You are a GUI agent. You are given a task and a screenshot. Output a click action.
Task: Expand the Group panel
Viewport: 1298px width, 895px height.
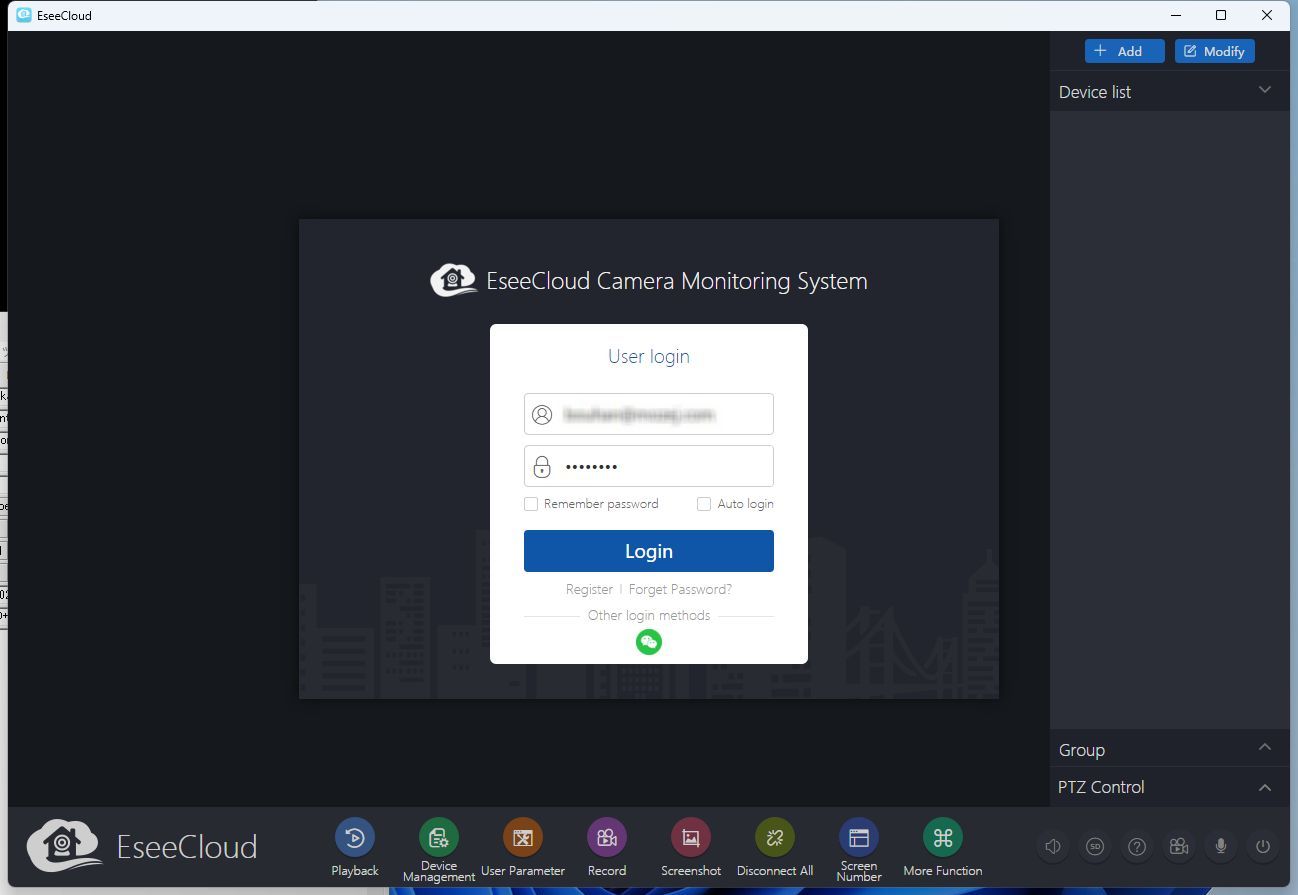click(x=1264, y=749)
